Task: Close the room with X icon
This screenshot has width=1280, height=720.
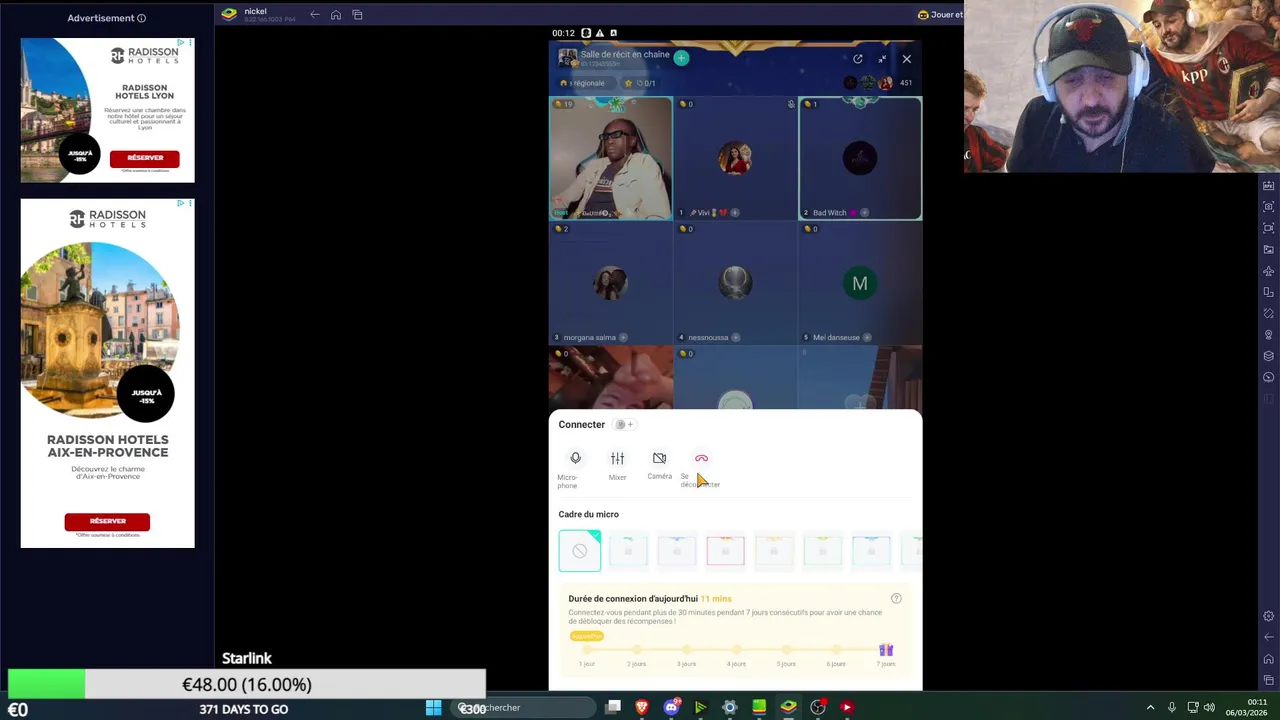Action: coord(906,59)
